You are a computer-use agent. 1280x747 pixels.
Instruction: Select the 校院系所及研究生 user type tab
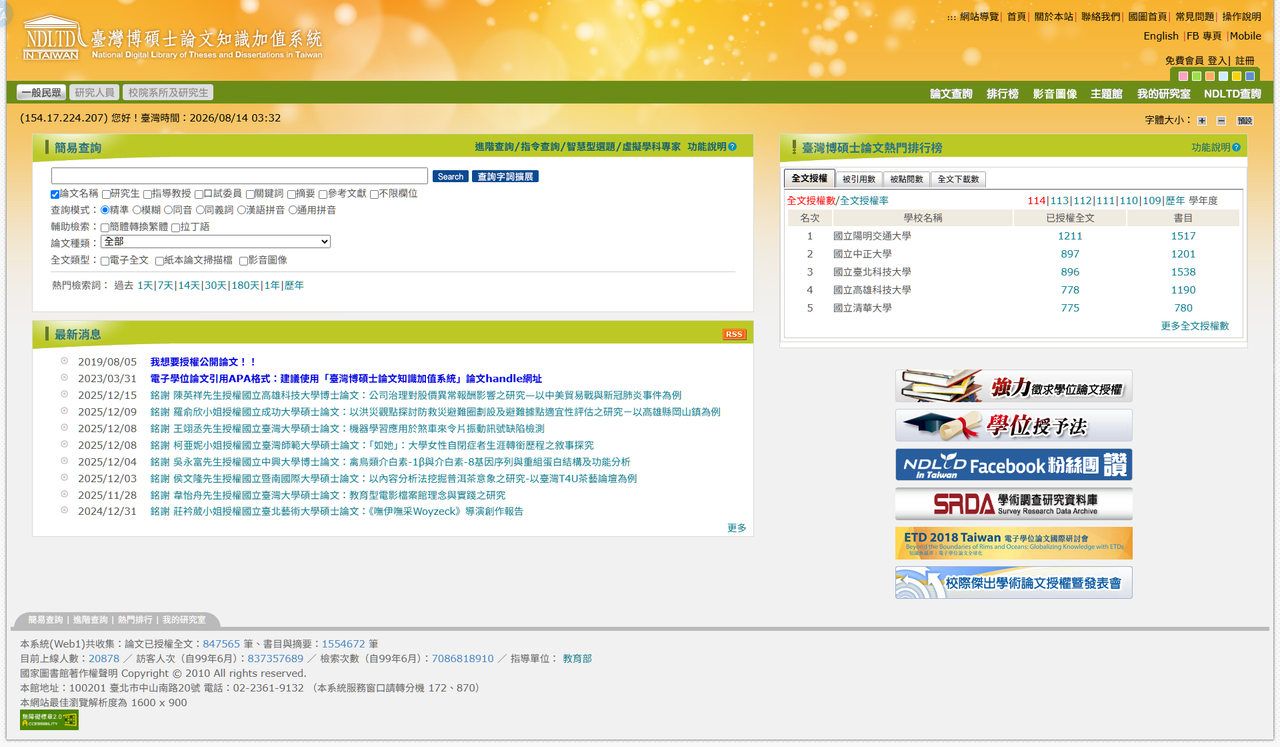coord(168,93)
